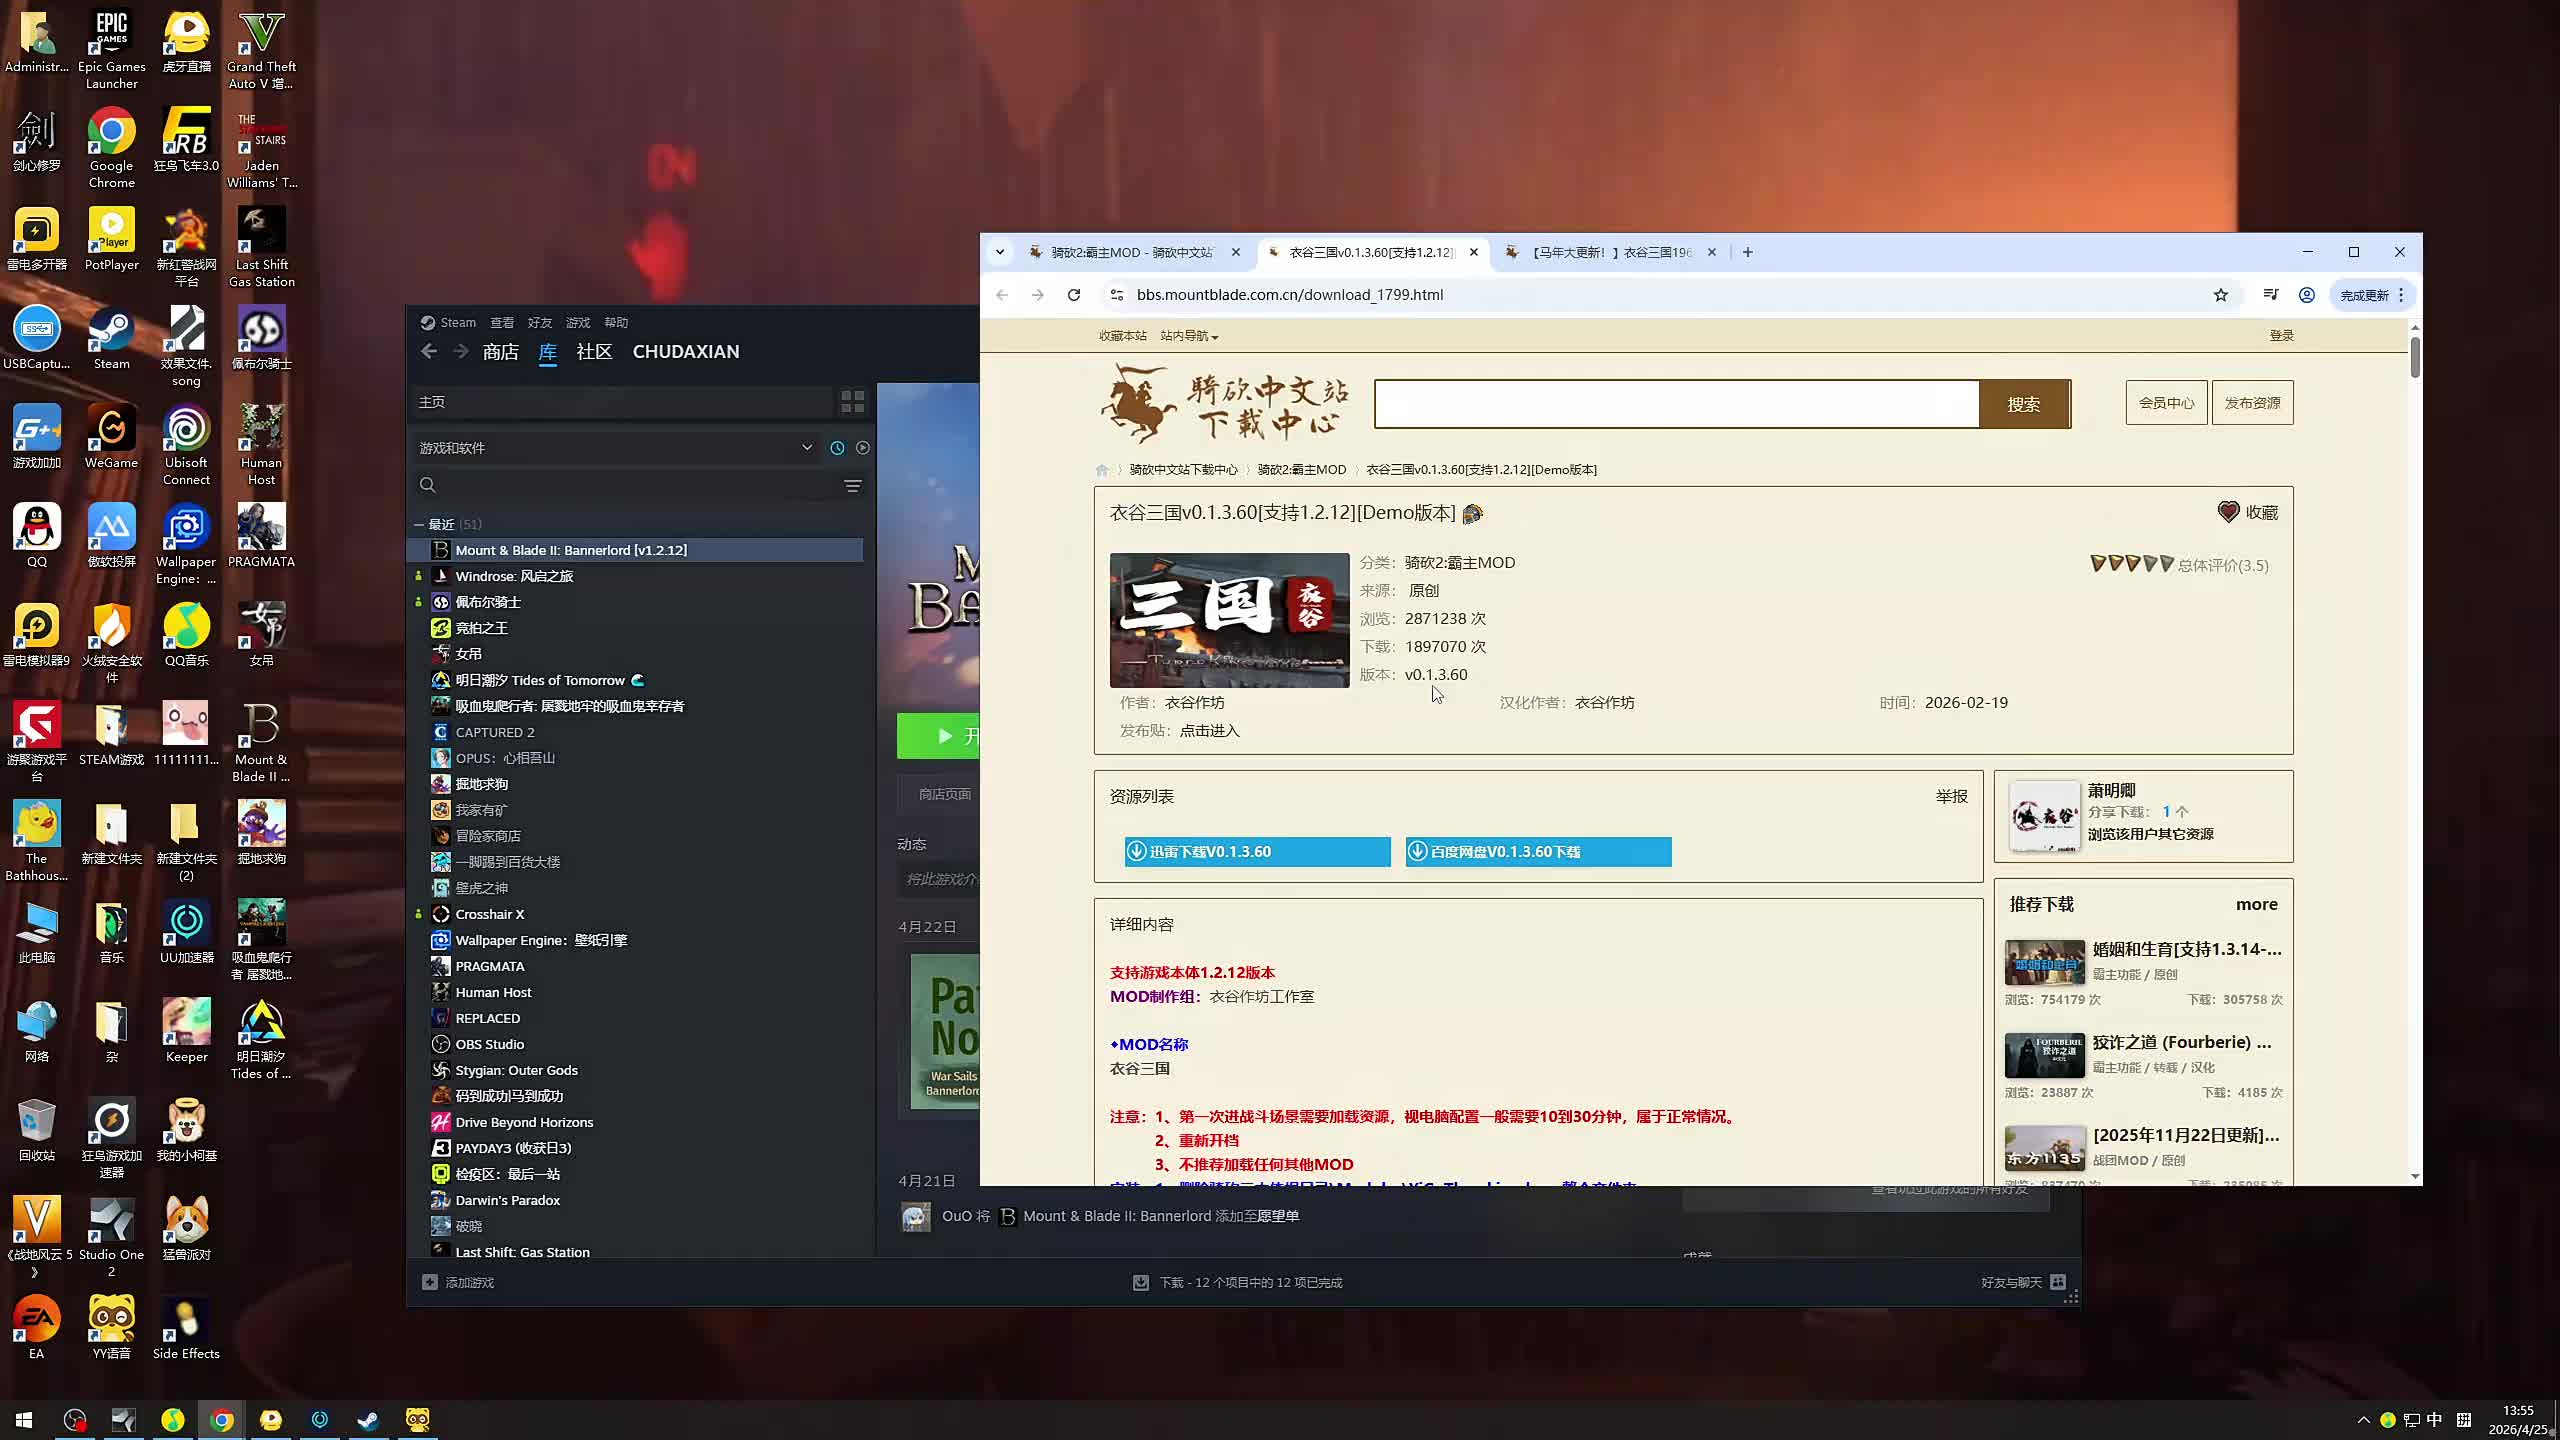Viewport: 2560px width, 1440px height.
Task: Expand the 游戏和软件 dropdown
Action: point(806,448)
